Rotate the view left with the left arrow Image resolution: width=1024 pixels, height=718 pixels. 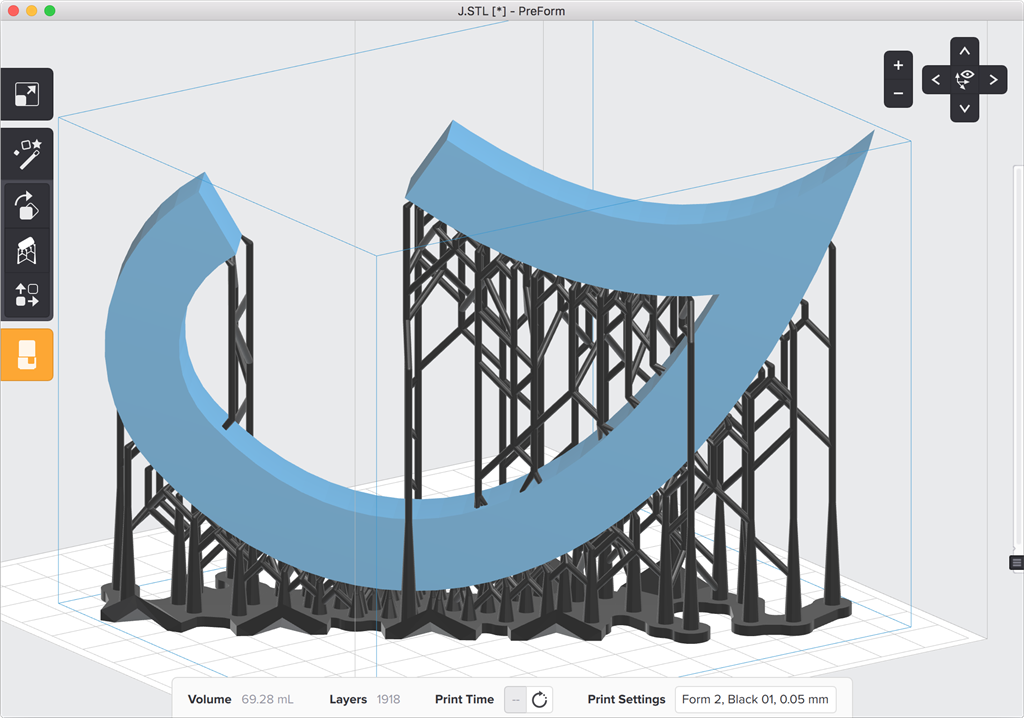click(x=936, y=80)
